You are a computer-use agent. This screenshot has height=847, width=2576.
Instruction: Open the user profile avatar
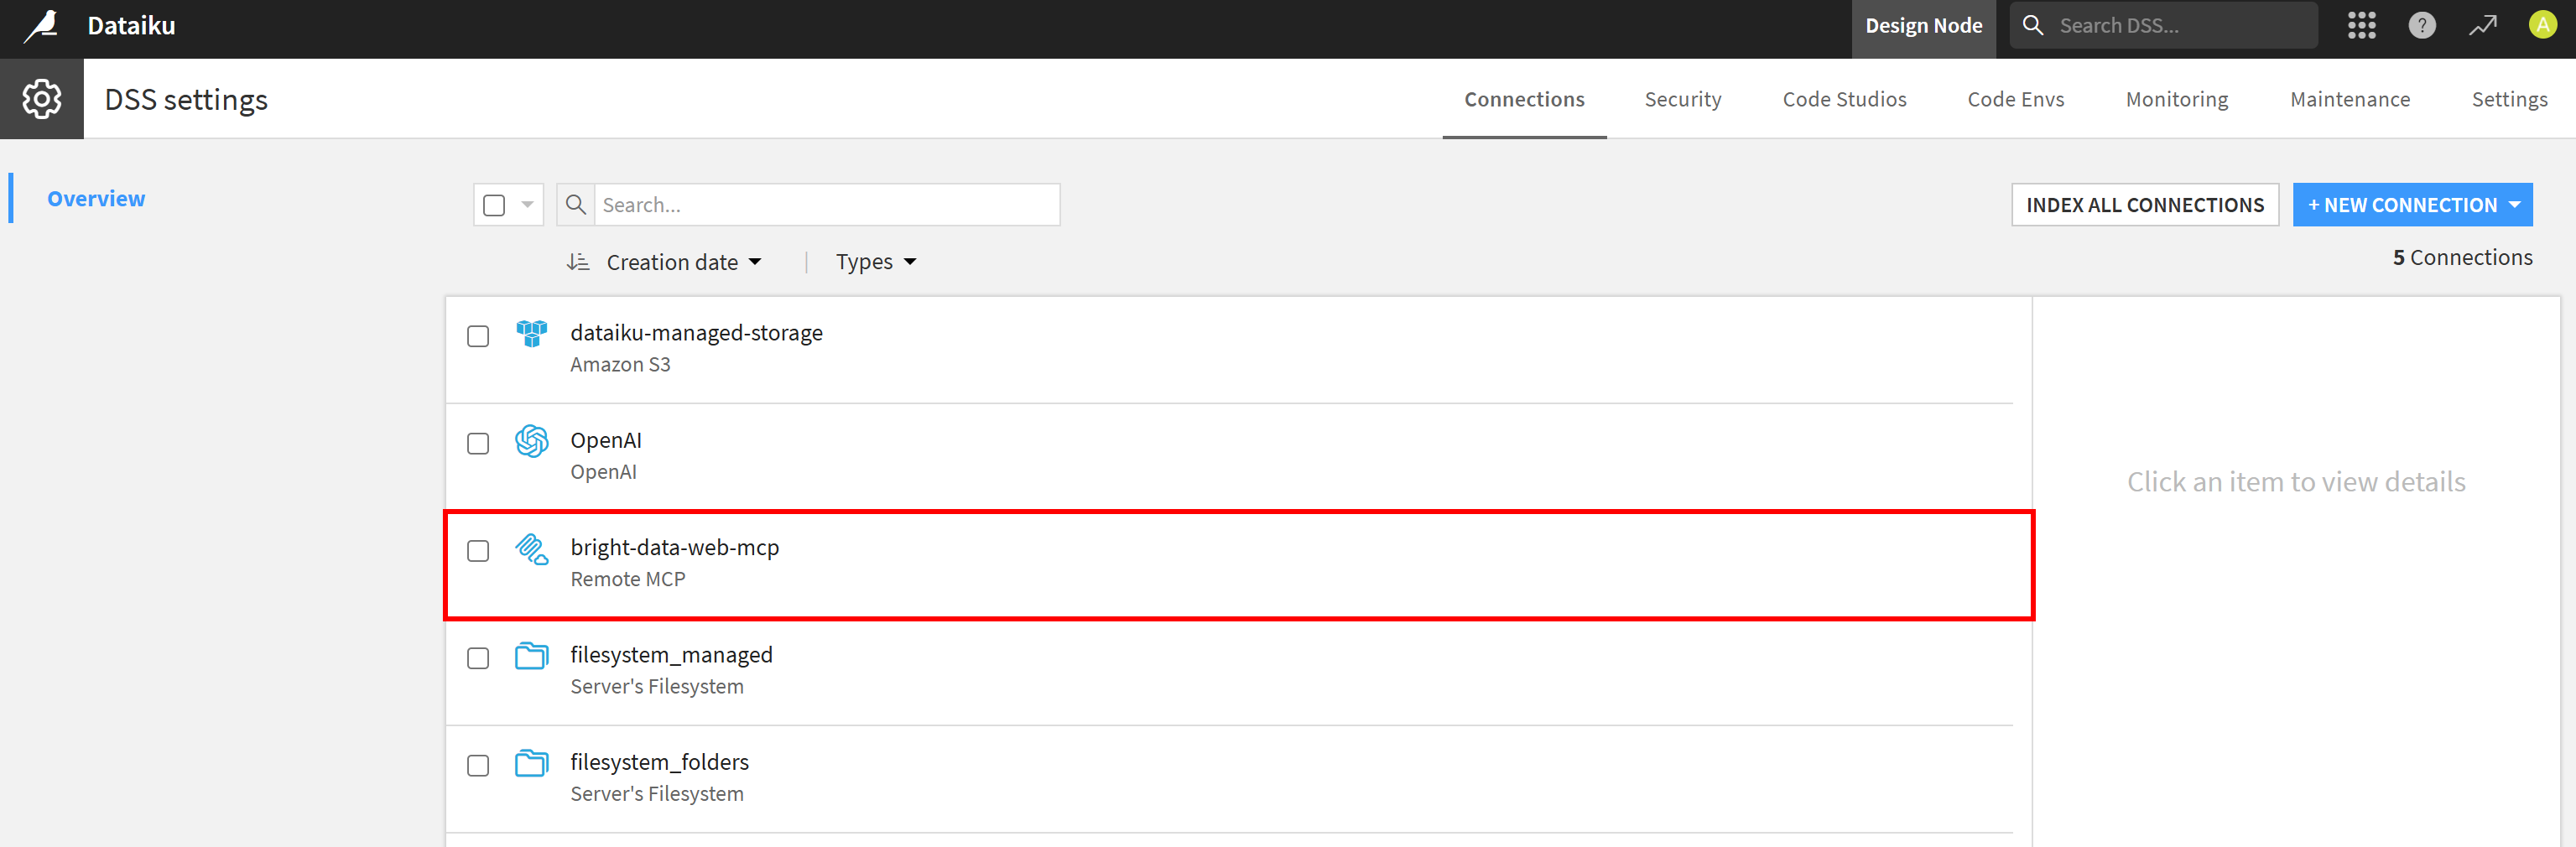point(2542,25)
